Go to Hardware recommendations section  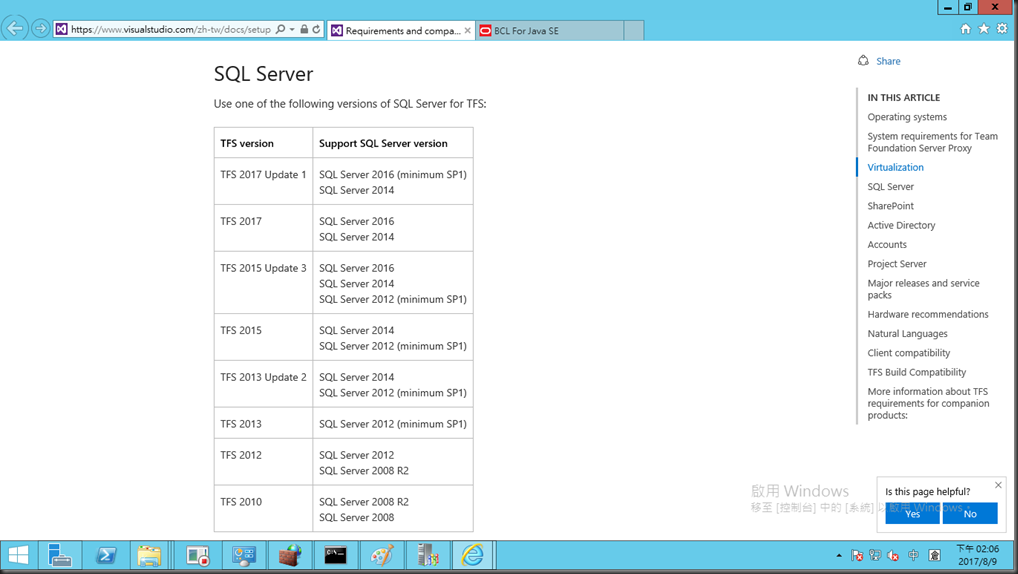(x=928, y=314)
